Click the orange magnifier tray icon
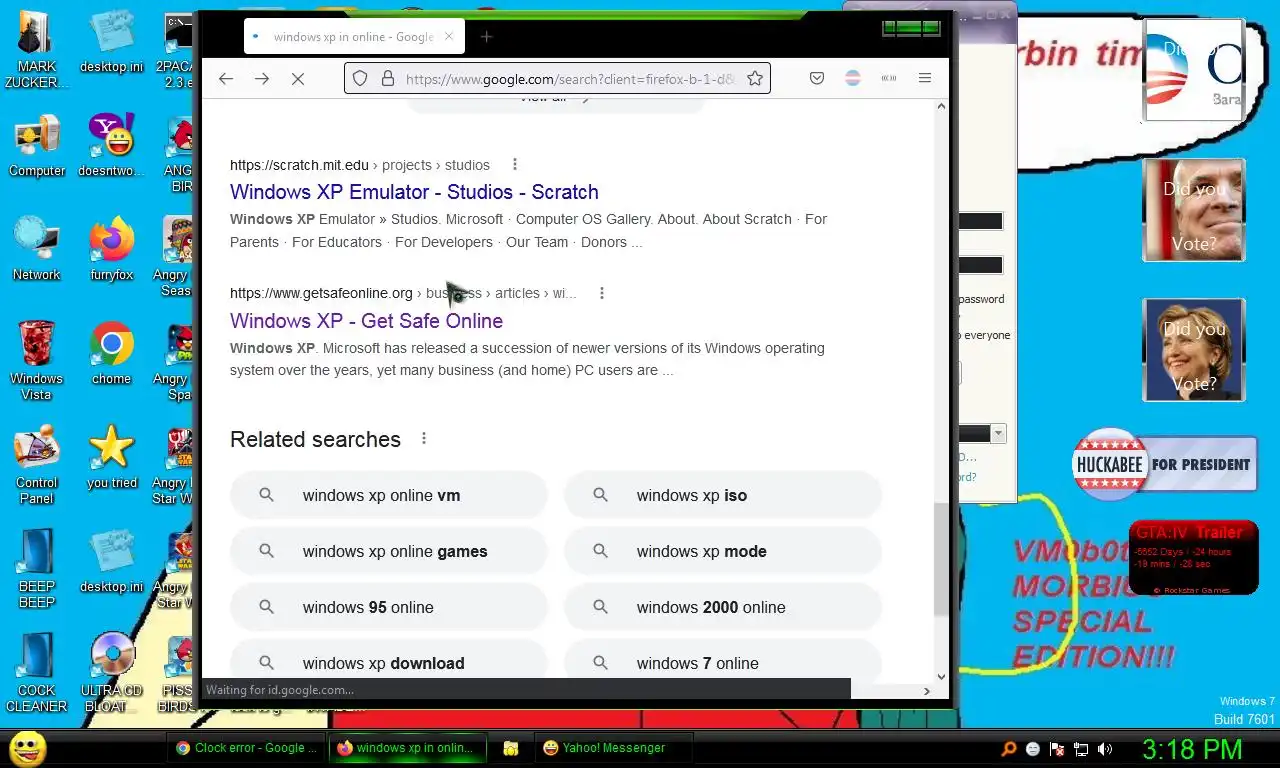Viewport: 1280px width, 768px height. [x=1009, y=748]
